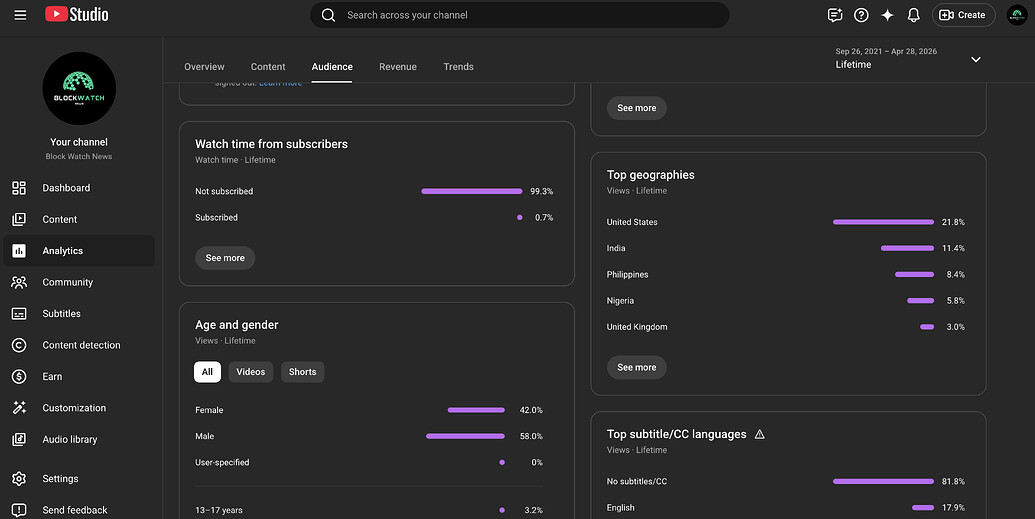The width and height of the screenshot is (1035, 519).
Task: Select the All filter chip
Action: point(207,372)
